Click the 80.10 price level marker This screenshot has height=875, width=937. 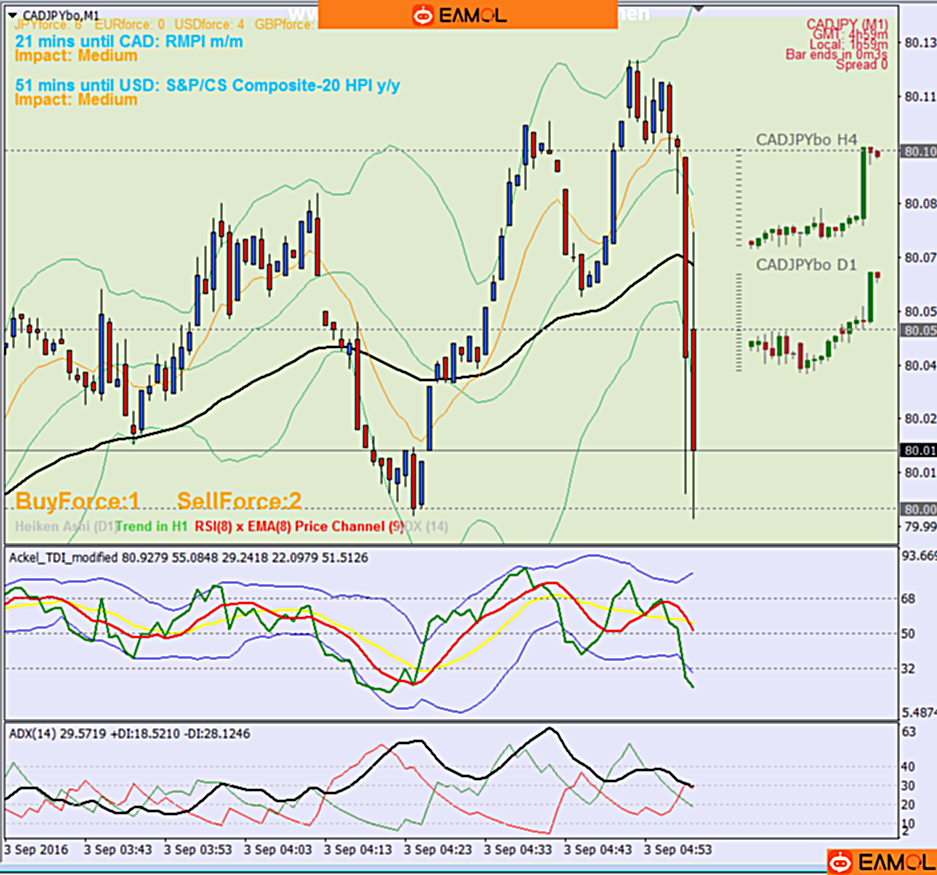918,151
